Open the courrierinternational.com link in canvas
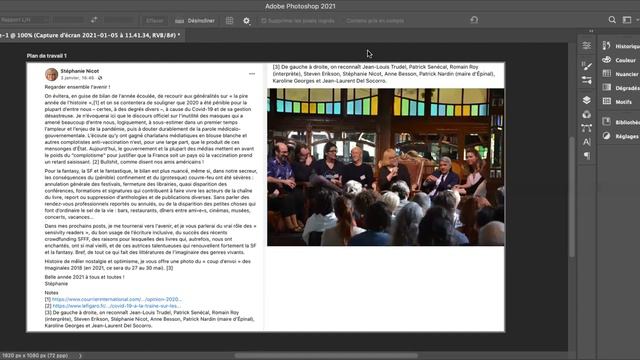This screenshot has width=640, height=360. click(117, 299)
